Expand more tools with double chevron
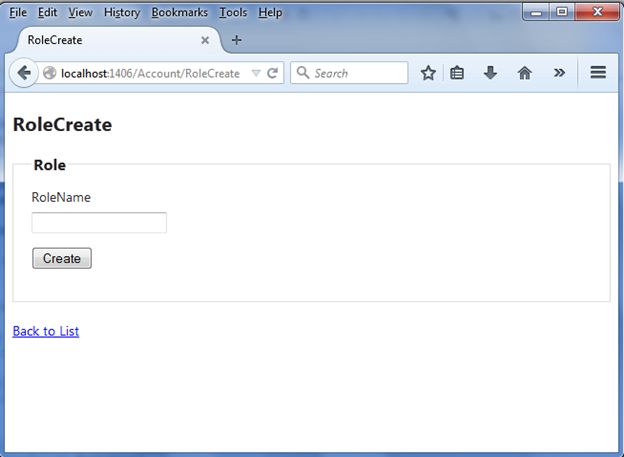 [559, 73]
